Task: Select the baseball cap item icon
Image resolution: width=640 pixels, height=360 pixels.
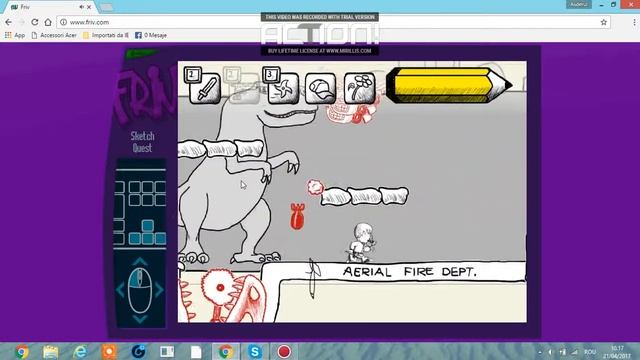Action: [320, 88]
